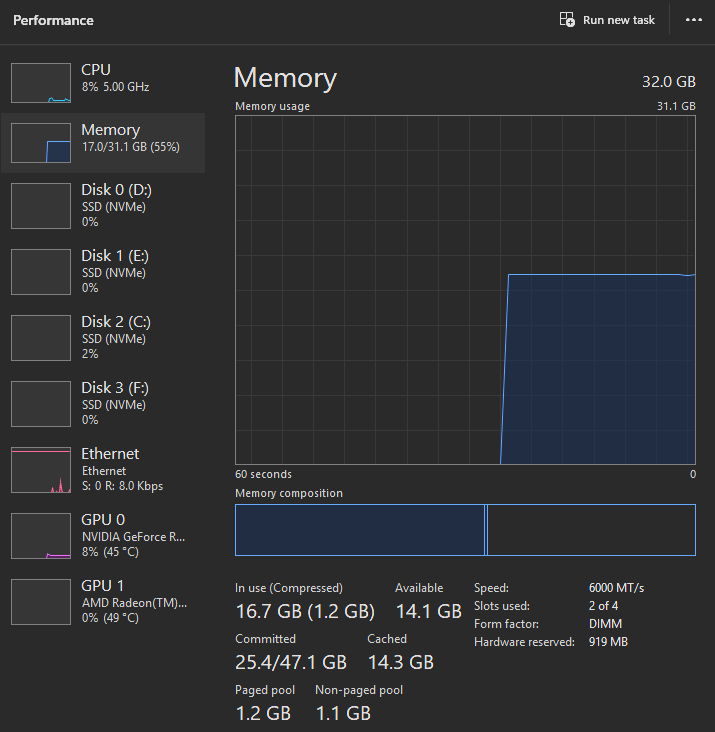The image size is (715, 732).
Task: Click the 0% (49 °C) GPU 1 reading
Action: point(110,618)
